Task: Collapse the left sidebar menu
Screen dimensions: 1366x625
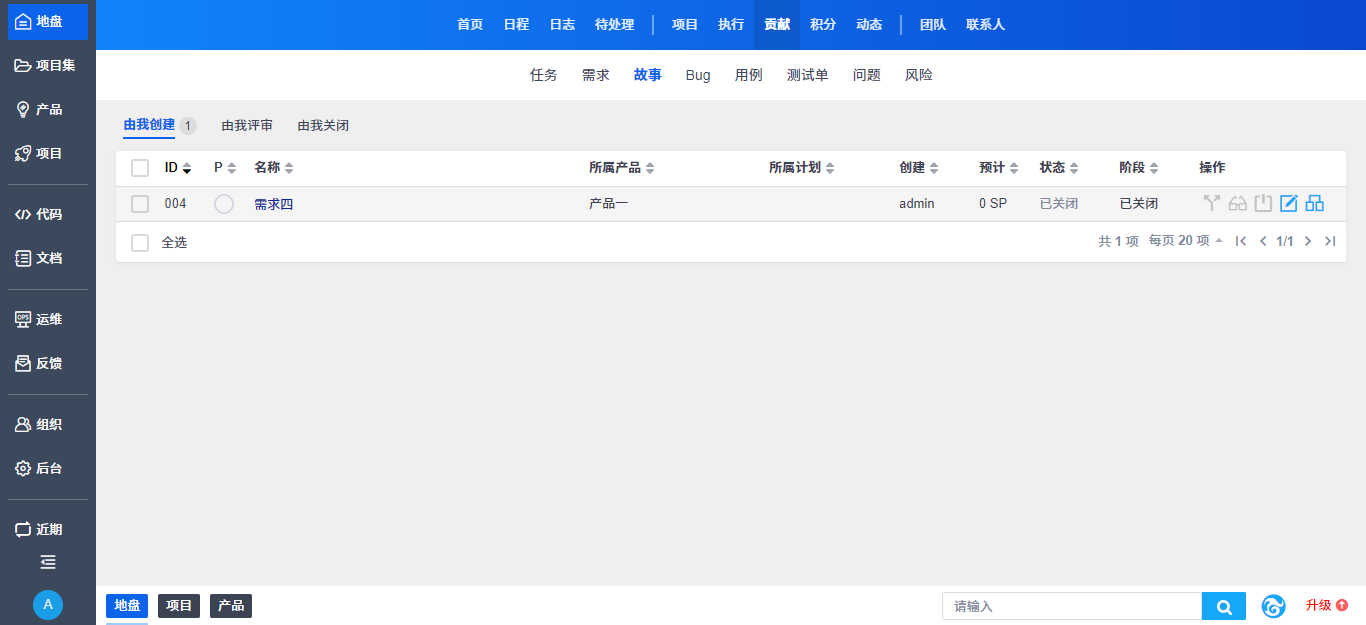Action: point(48,562)
